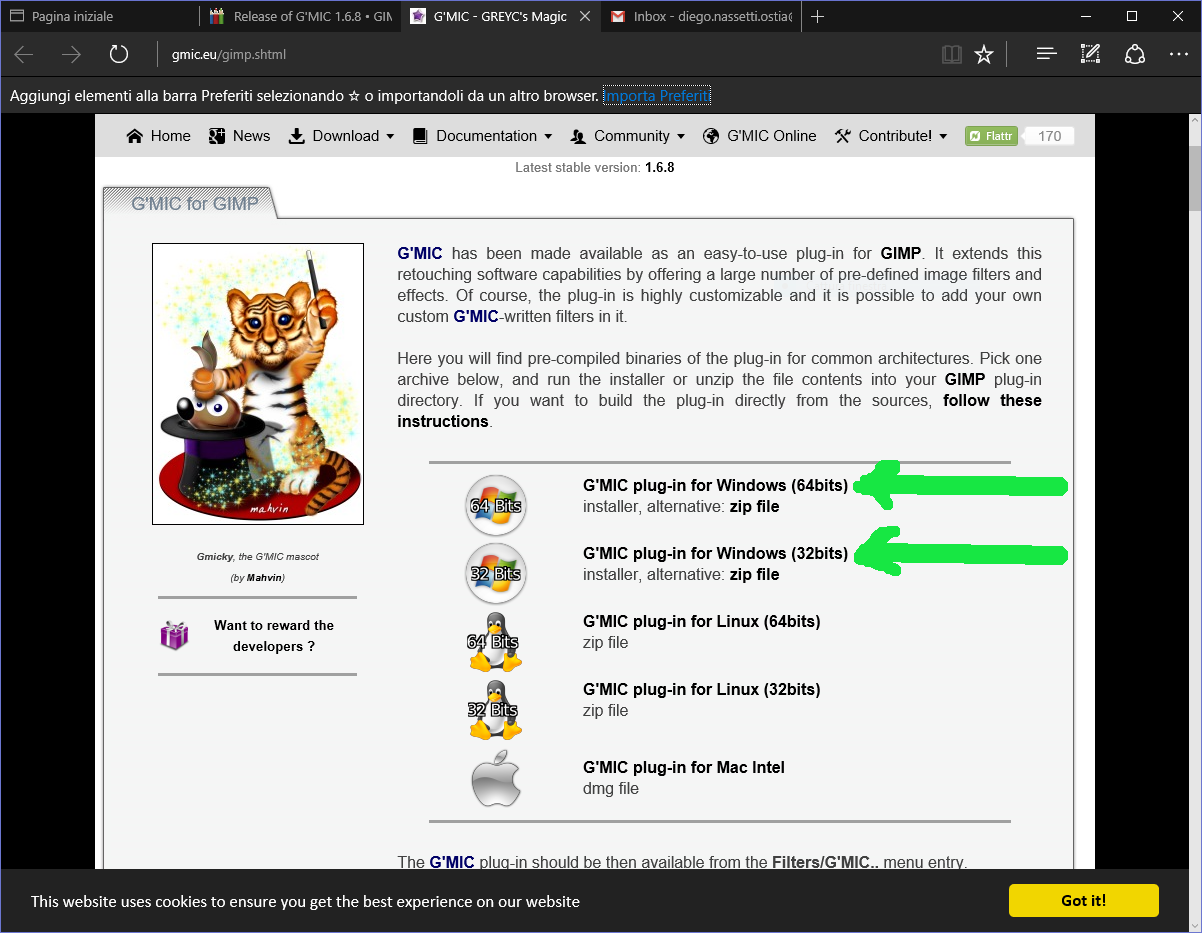The height and width of the screenshot is (933, 1202).
Task: Go to Home in site navigation
Action: point(158,136)
